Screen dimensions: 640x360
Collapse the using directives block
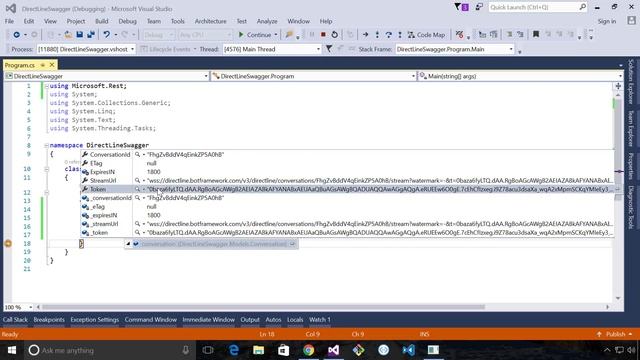(x=46, y=86)
